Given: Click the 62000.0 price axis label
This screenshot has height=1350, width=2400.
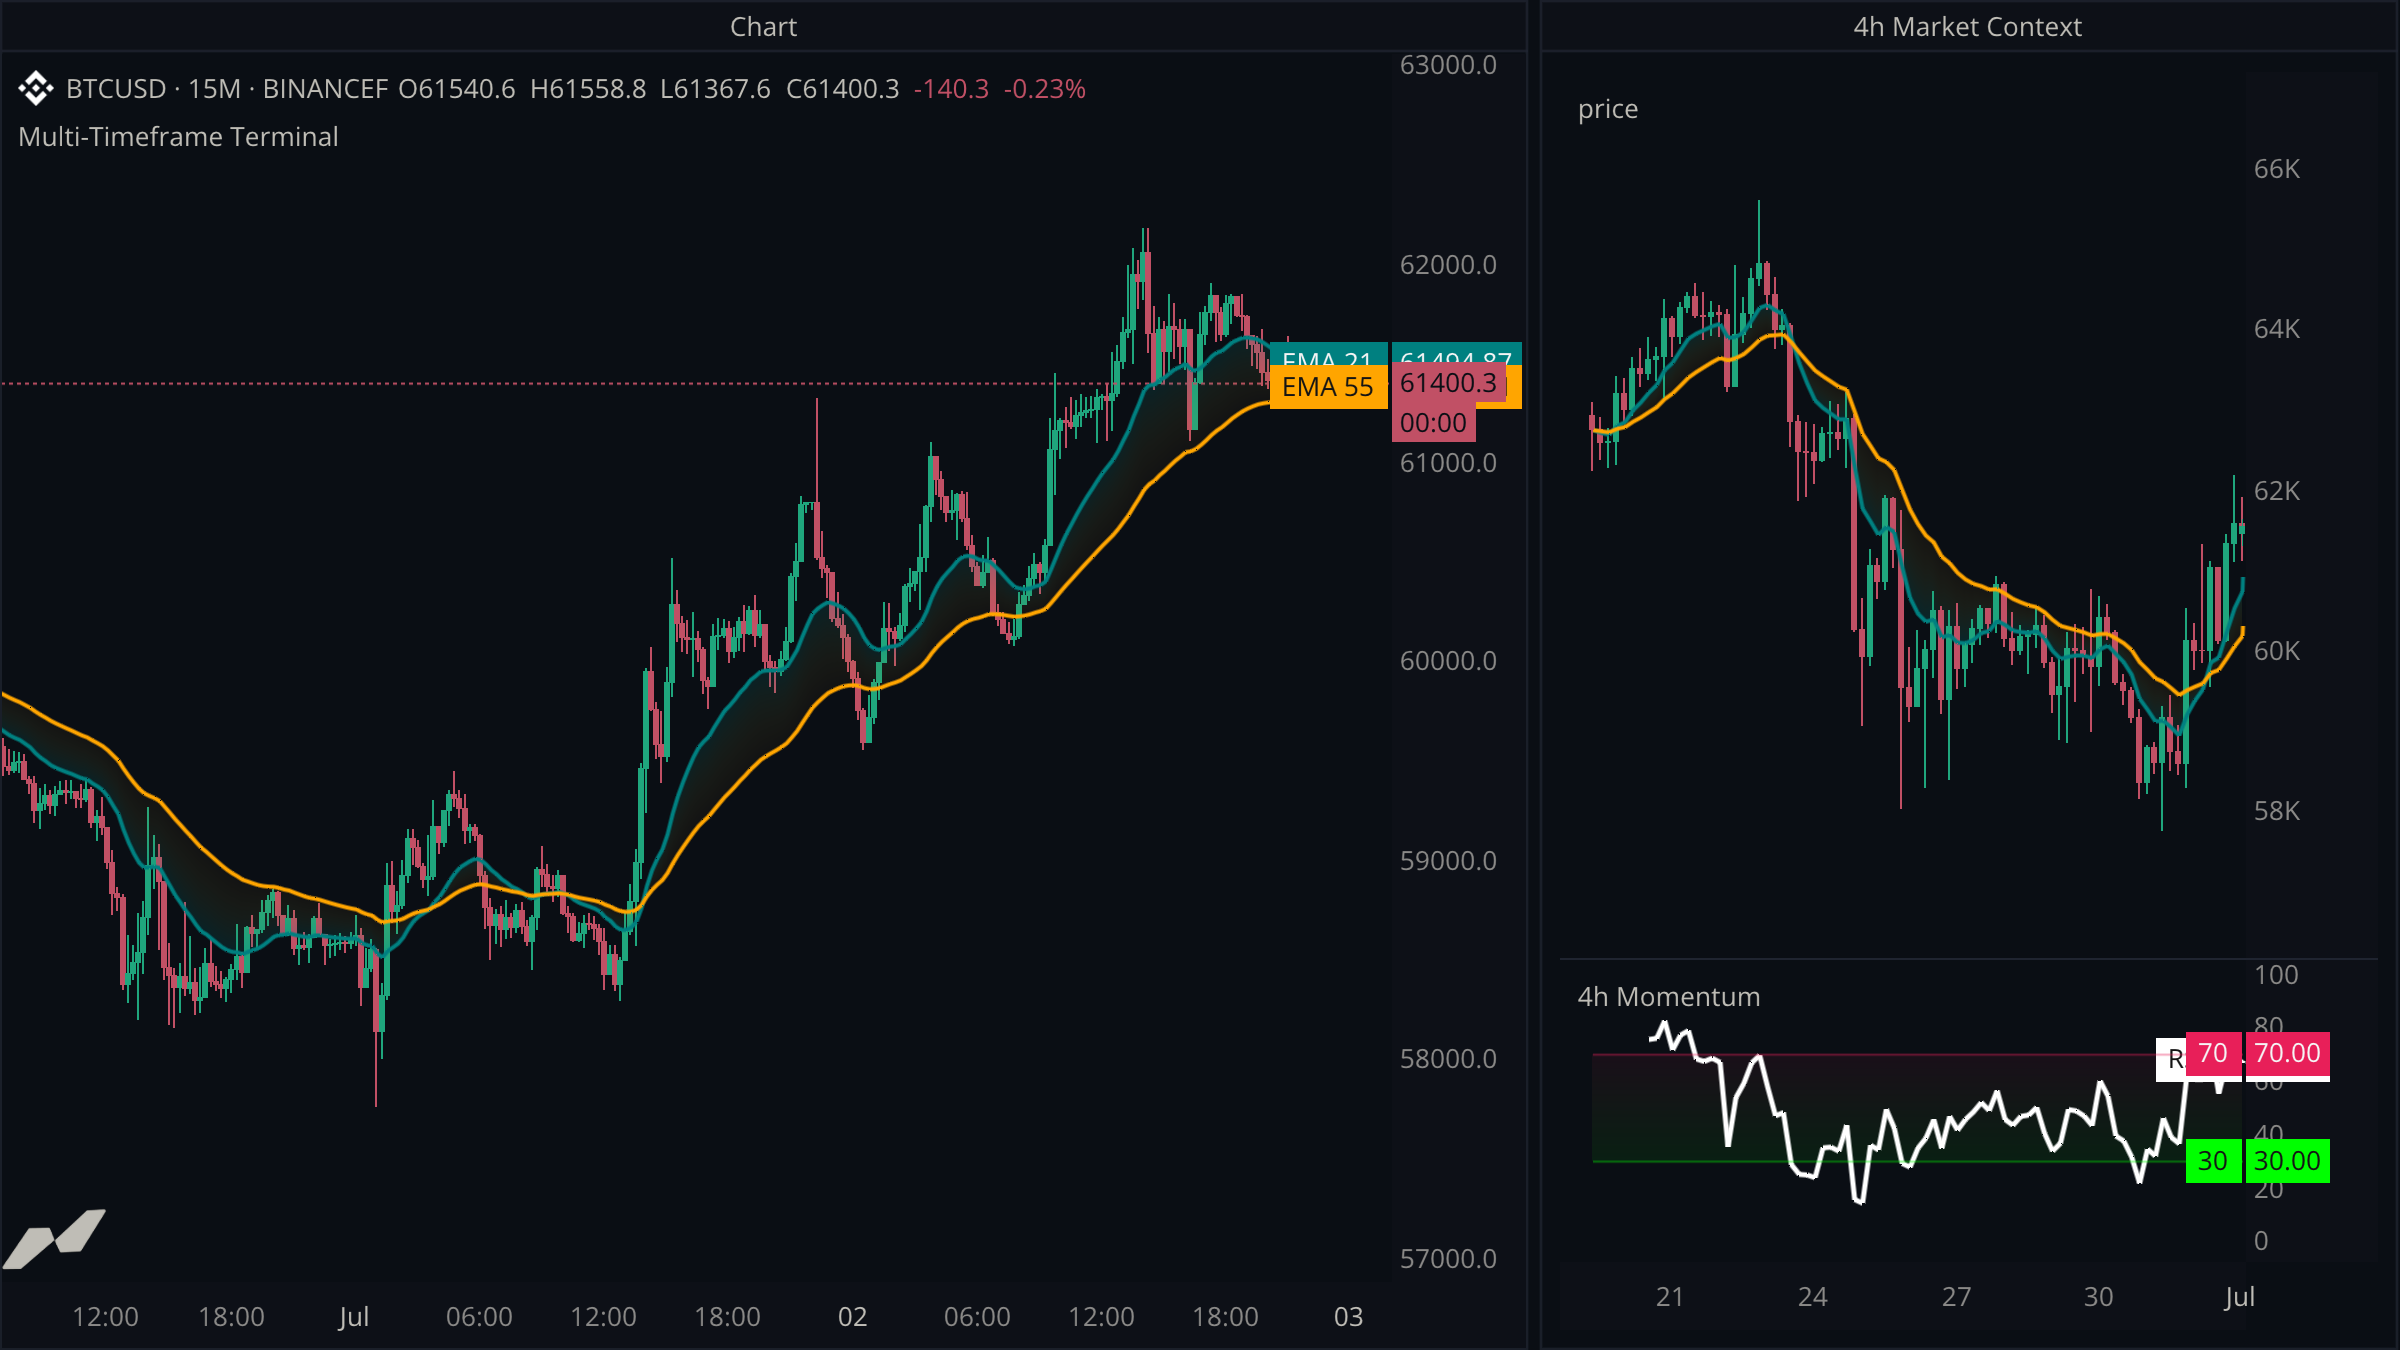Looking at the screenshot, I should (1448, 265).
